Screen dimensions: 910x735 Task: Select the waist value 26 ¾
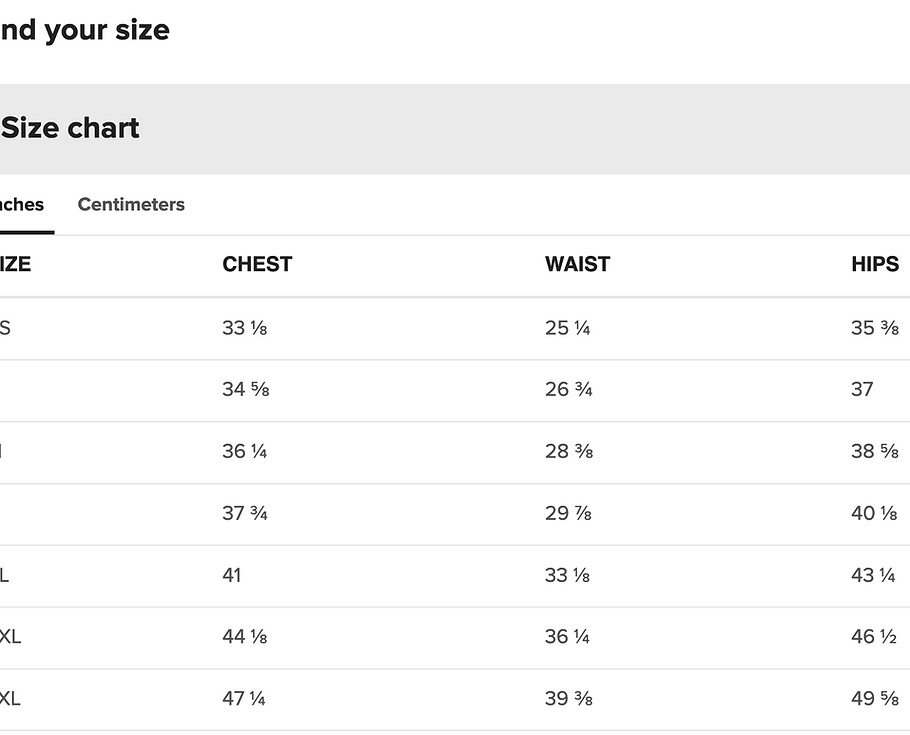[568, 389]
